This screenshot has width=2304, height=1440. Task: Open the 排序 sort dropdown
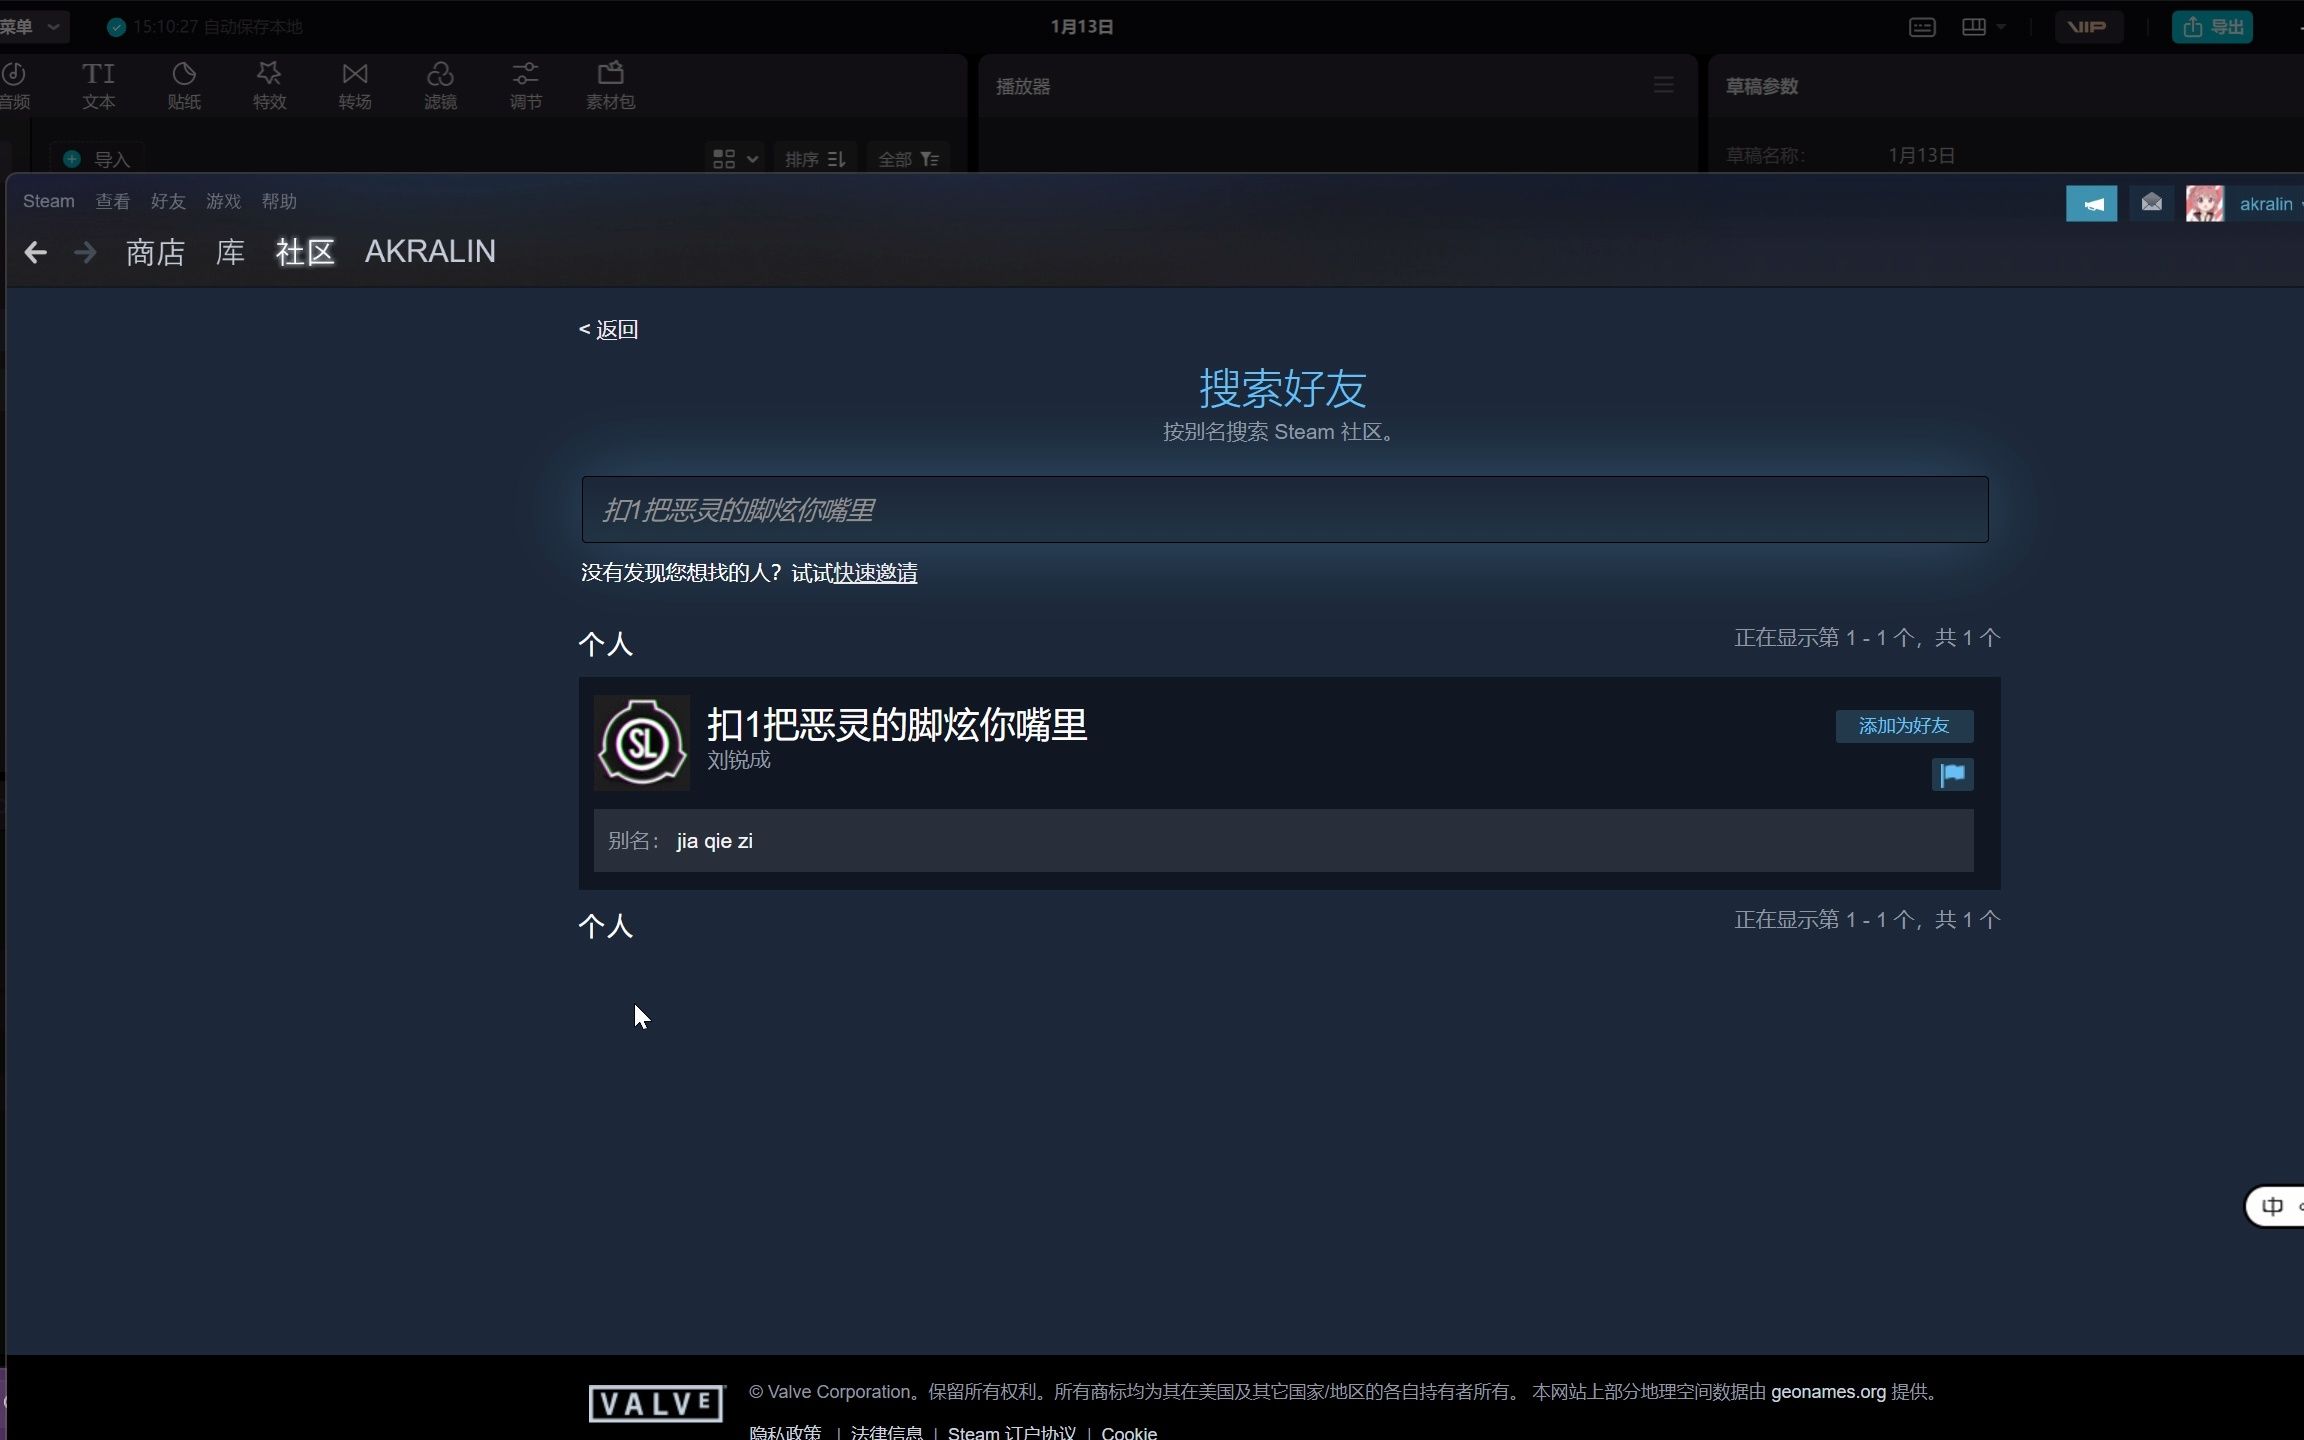click(815, 158)
